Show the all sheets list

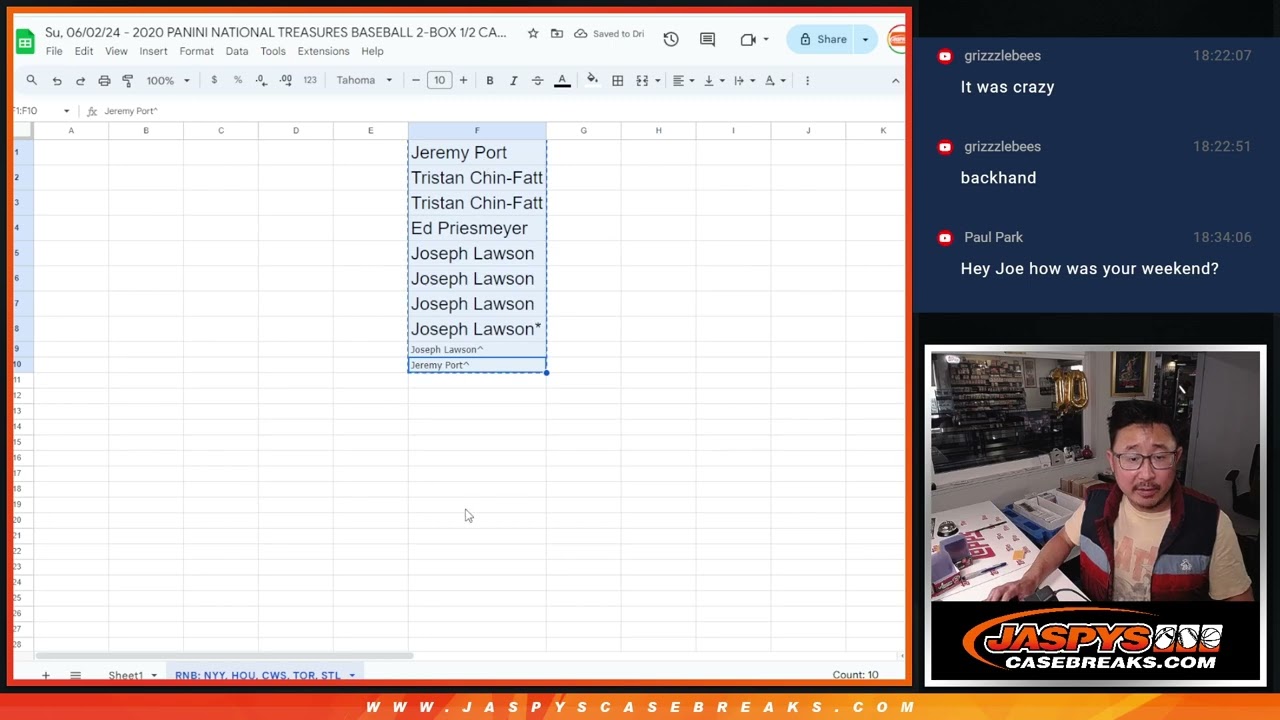pos(75,675)
